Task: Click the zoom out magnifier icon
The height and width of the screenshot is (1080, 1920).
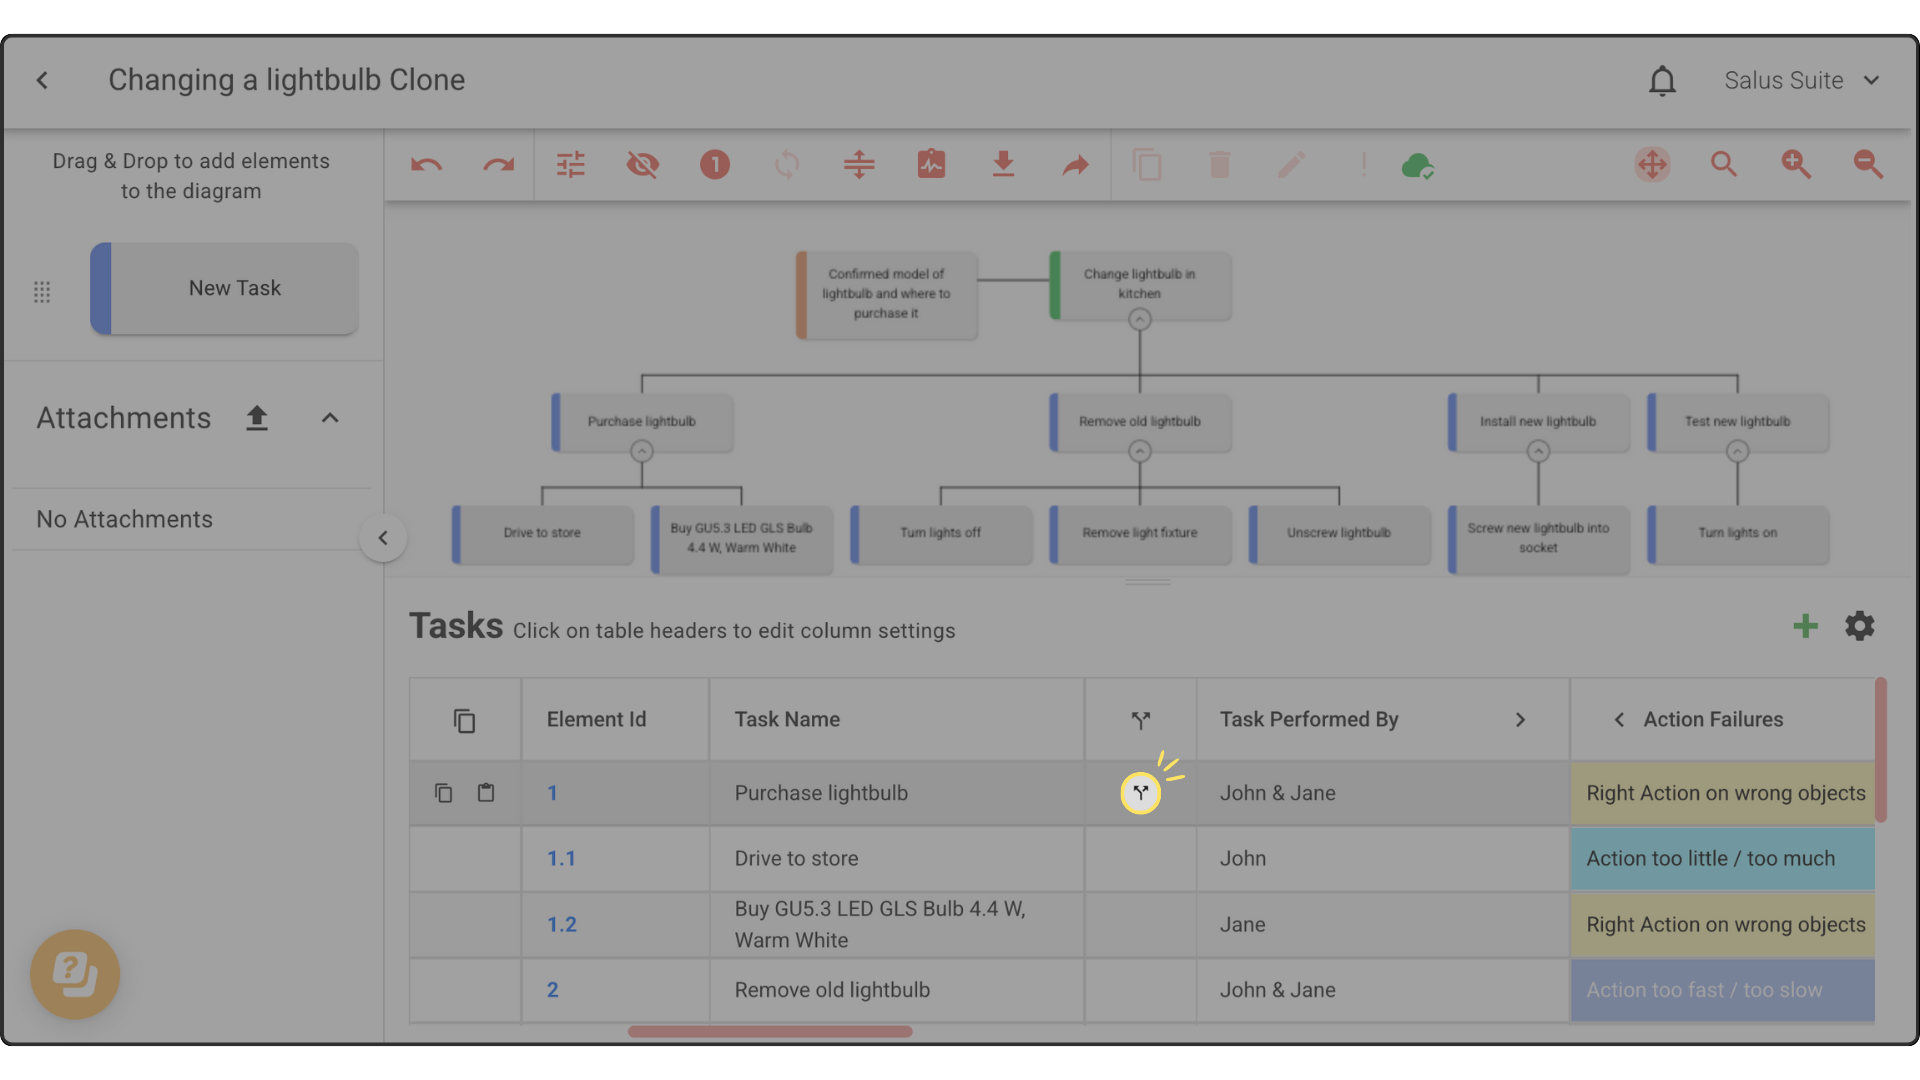Action: pyautogui.click(x=1868, y=165)
